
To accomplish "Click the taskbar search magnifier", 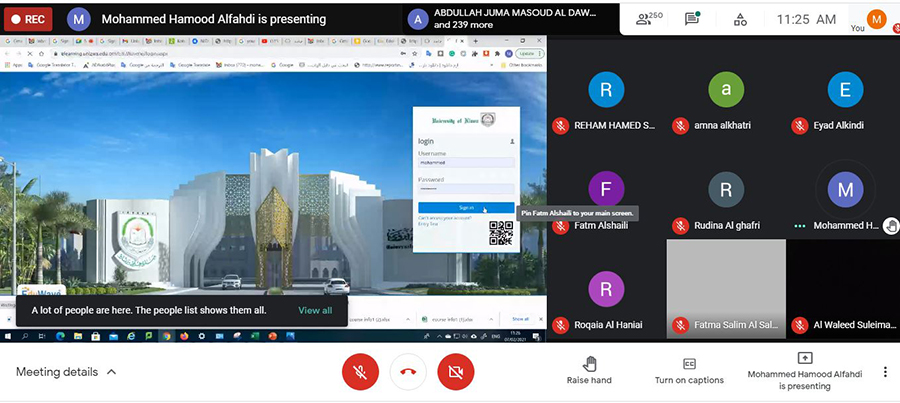I will pos(25,336).
